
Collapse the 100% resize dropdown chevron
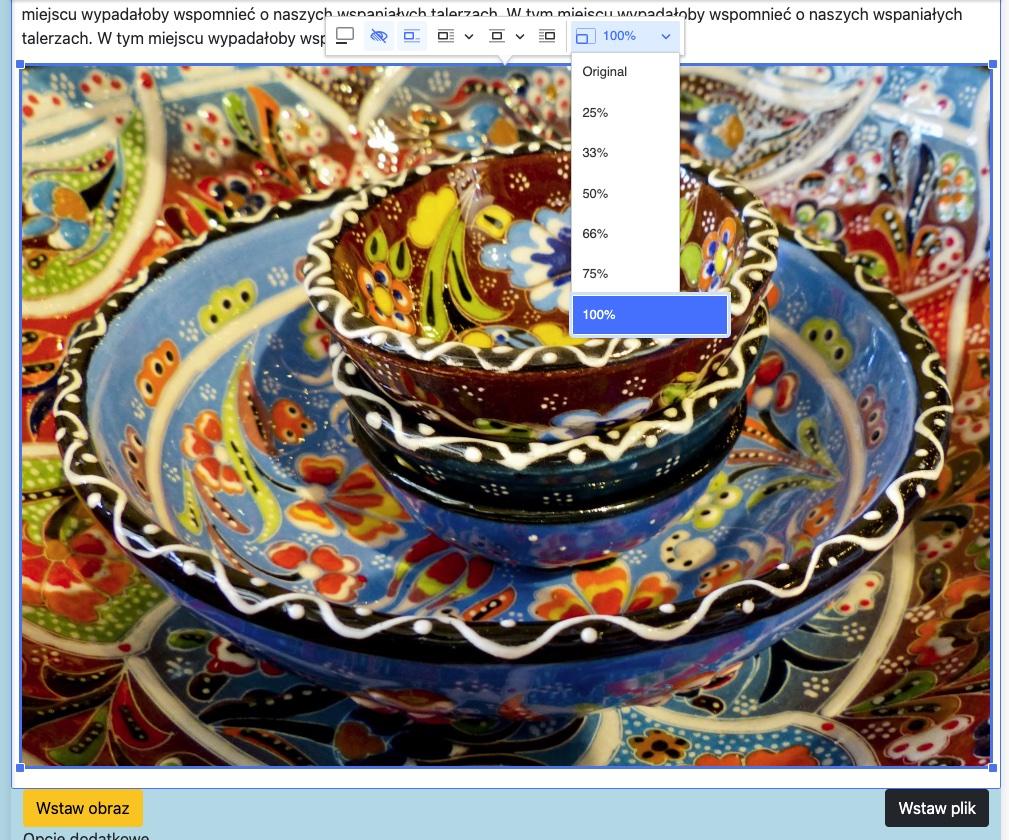(666, 36)
